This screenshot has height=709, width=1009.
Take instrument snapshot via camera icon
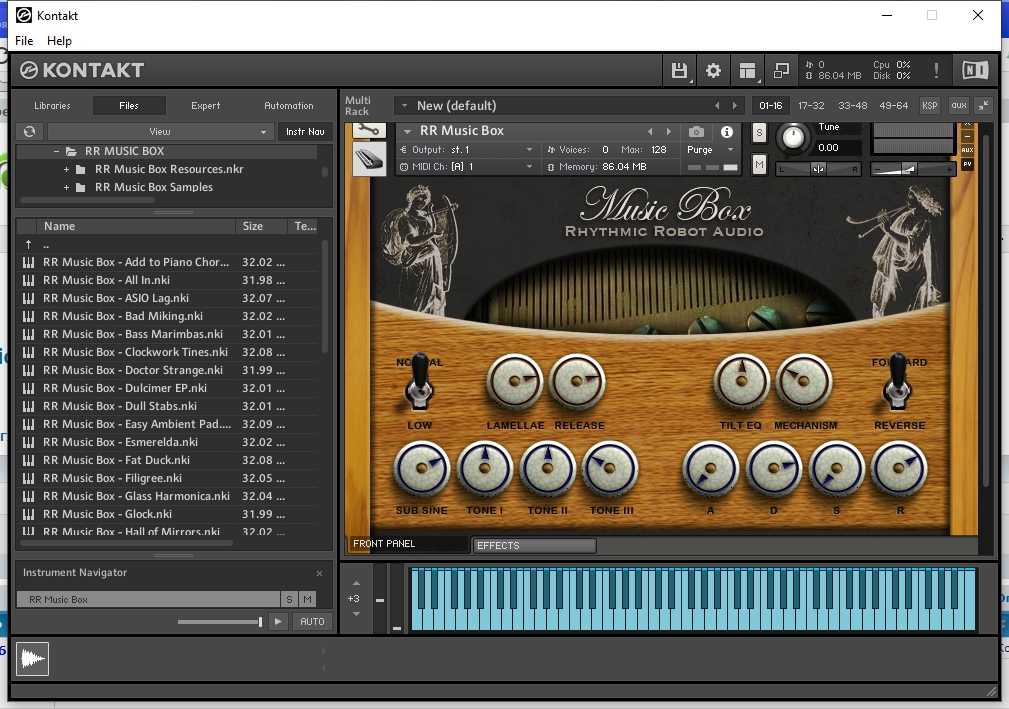click(x=696, y=132)
